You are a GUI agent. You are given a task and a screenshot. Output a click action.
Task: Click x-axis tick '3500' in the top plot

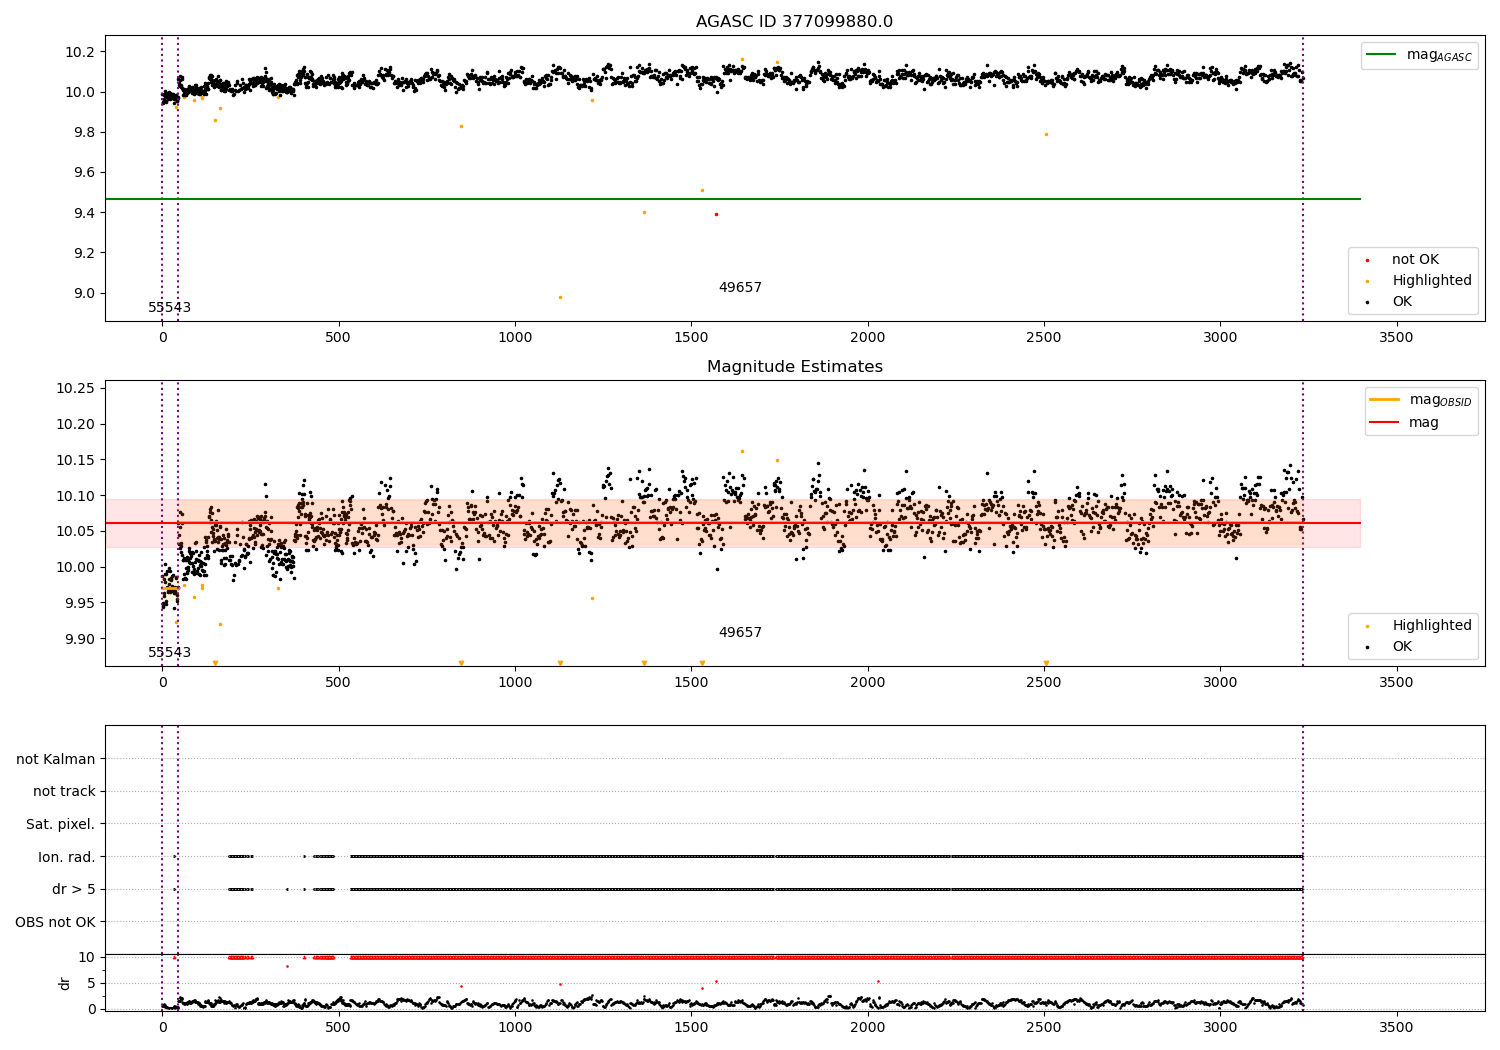coord(1396,338)
